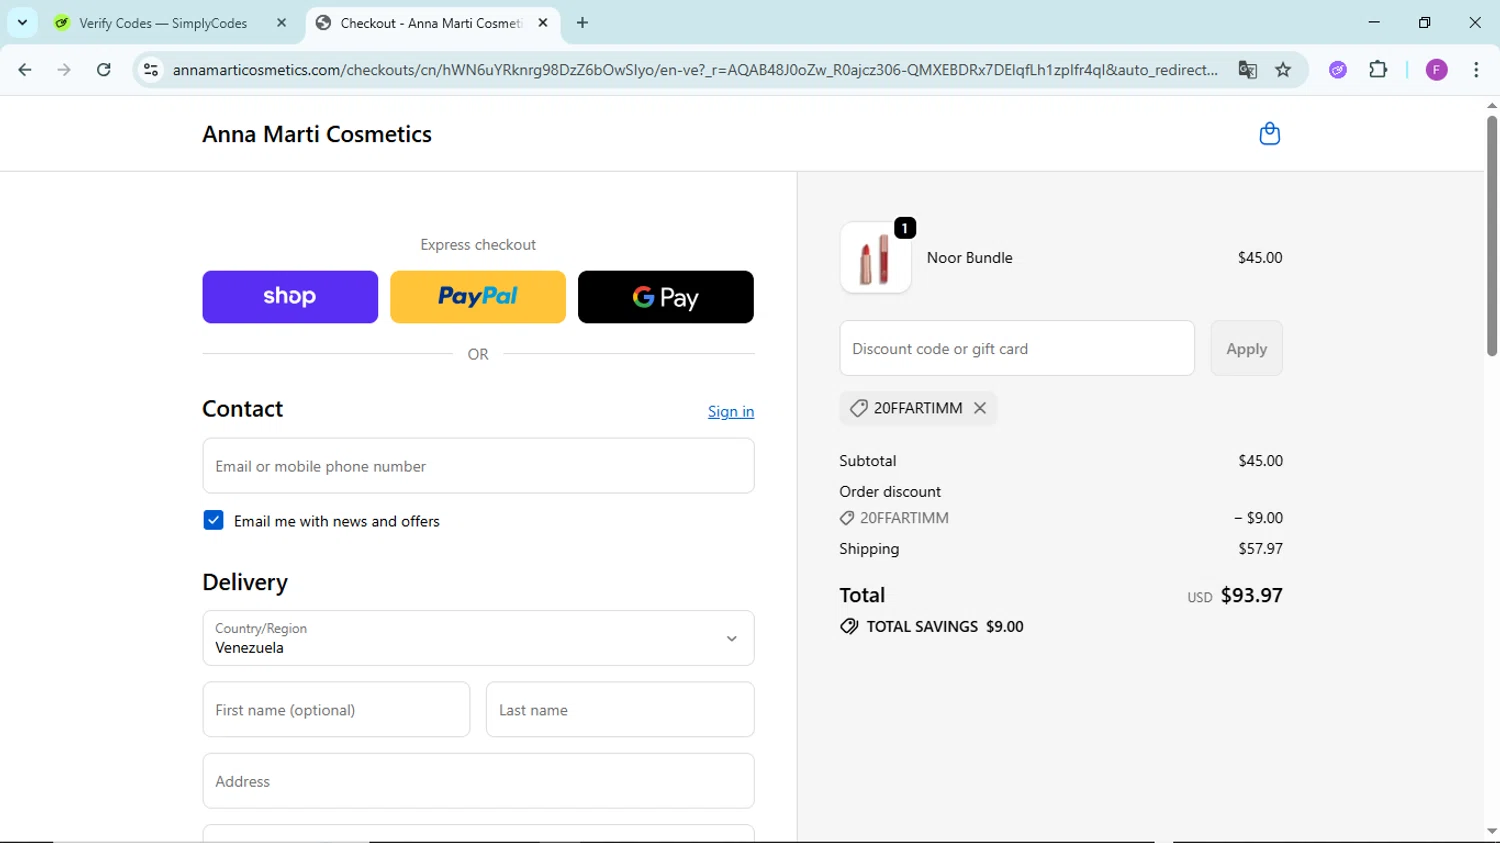The height and width of the screenshot is (843, 1500).
Task: Choose Google Pay express checkout
Action: coord(666,297)
